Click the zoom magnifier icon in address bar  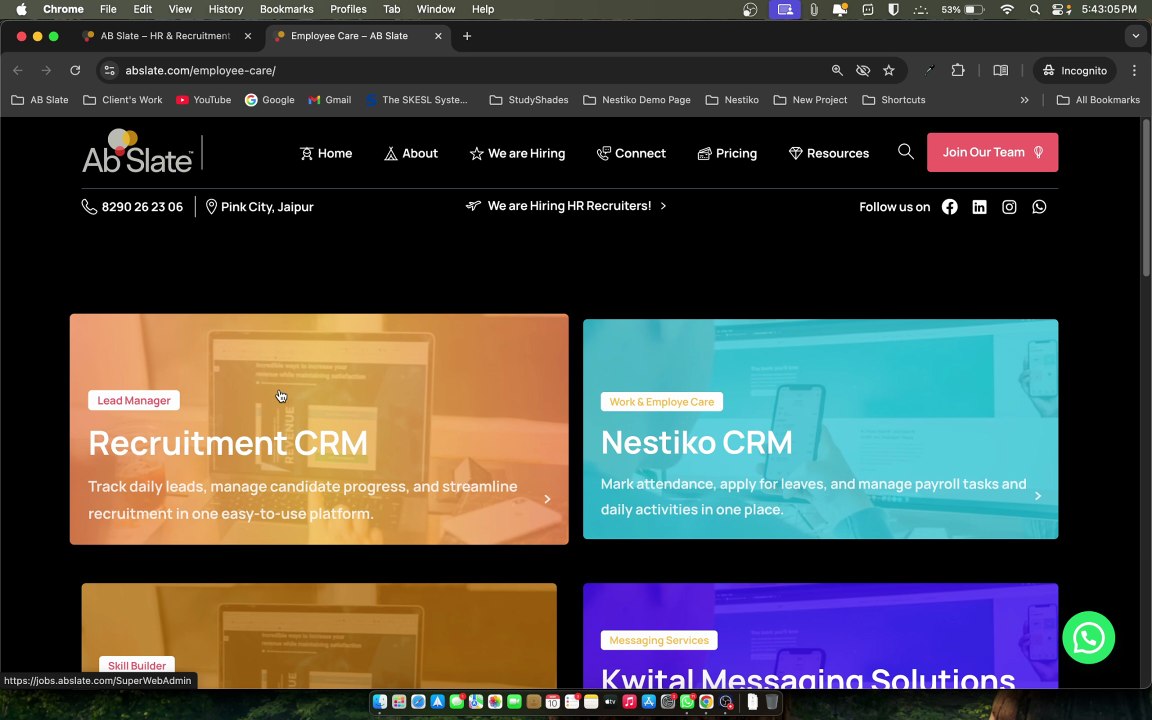[837, 71]
